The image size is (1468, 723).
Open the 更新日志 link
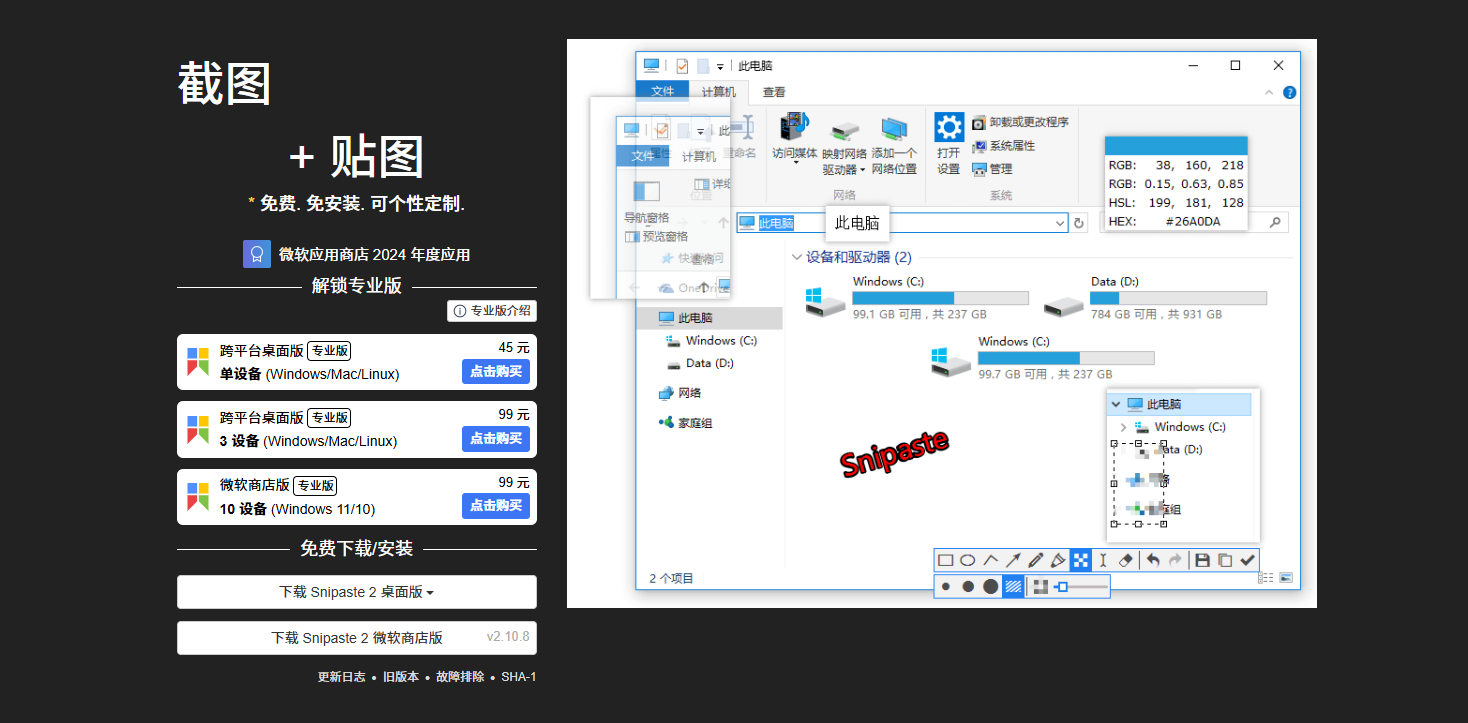342,677
